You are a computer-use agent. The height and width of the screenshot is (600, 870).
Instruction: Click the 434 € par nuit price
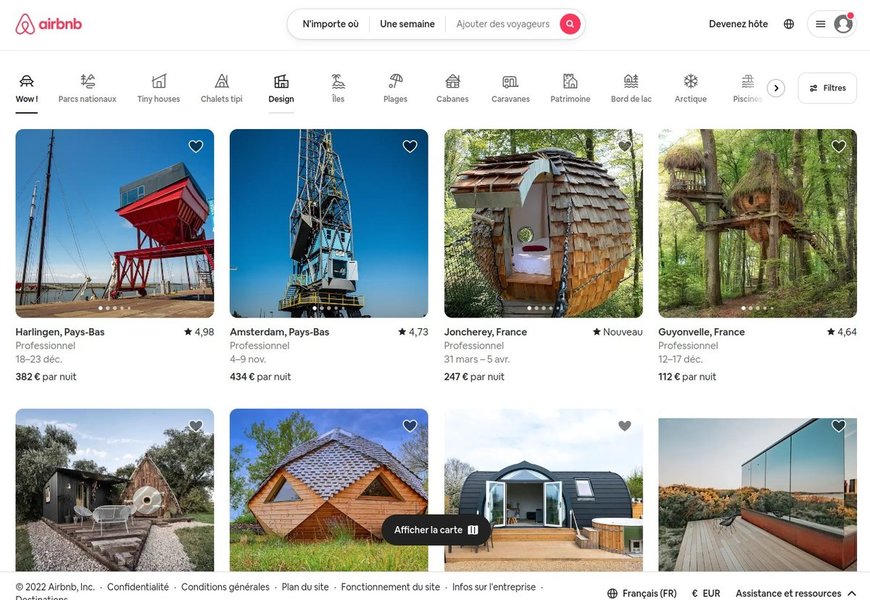pos(260,376)
